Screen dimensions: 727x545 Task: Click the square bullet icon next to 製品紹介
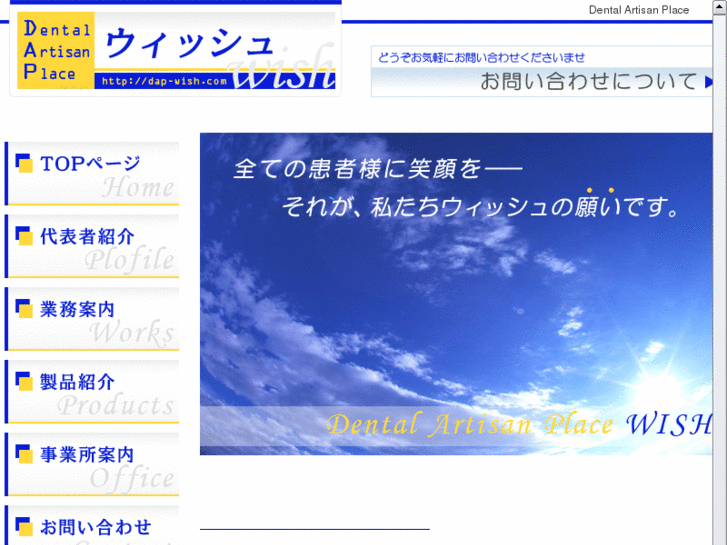(24, 381)
